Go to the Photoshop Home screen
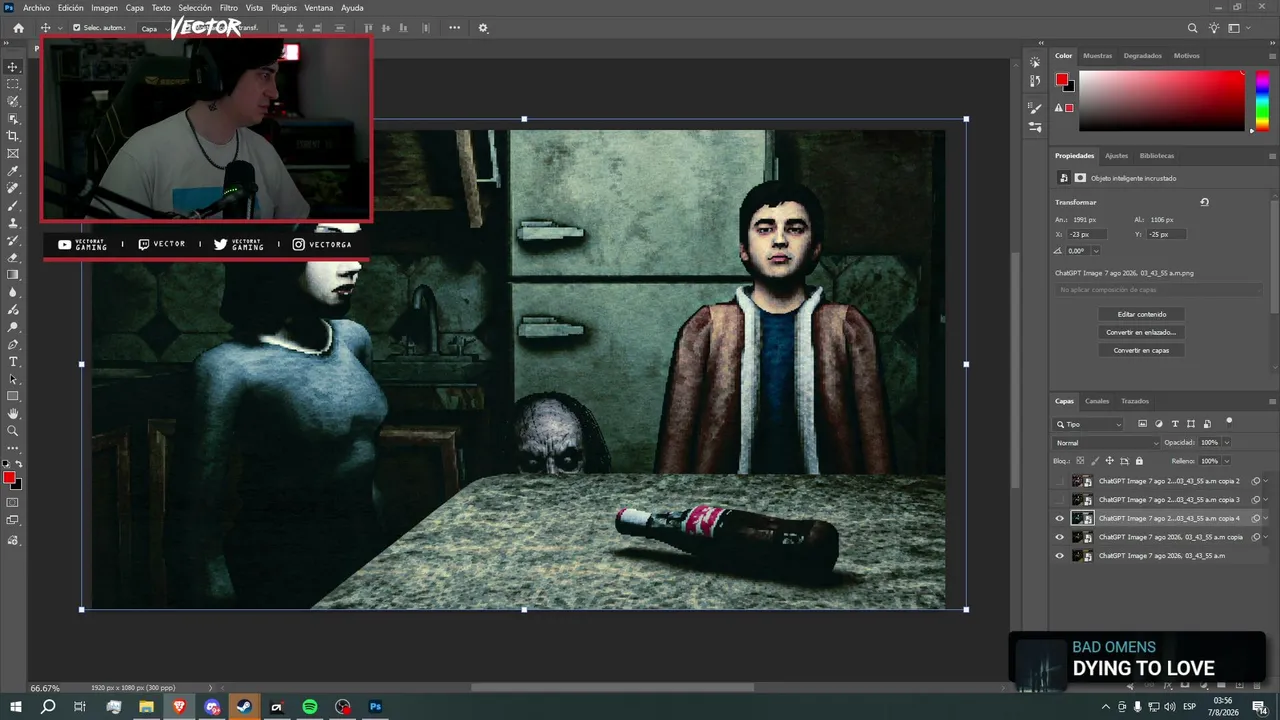The image size is (1280, 720). [x=18, y=28]
